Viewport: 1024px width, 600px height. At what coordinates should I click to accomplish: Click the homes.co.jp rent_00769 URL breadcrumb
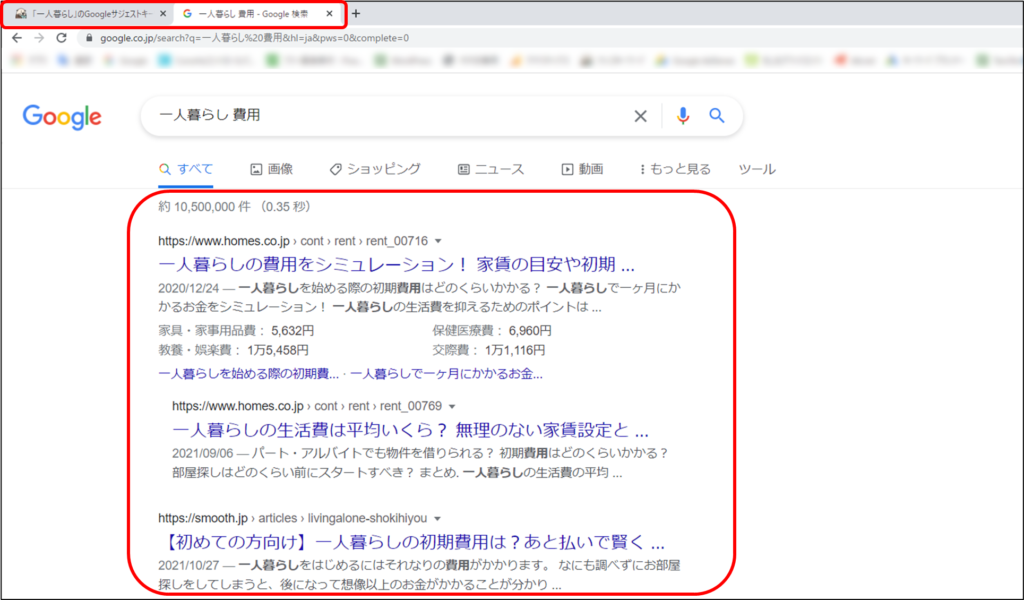pyautogui.click(x=307, y=406)
